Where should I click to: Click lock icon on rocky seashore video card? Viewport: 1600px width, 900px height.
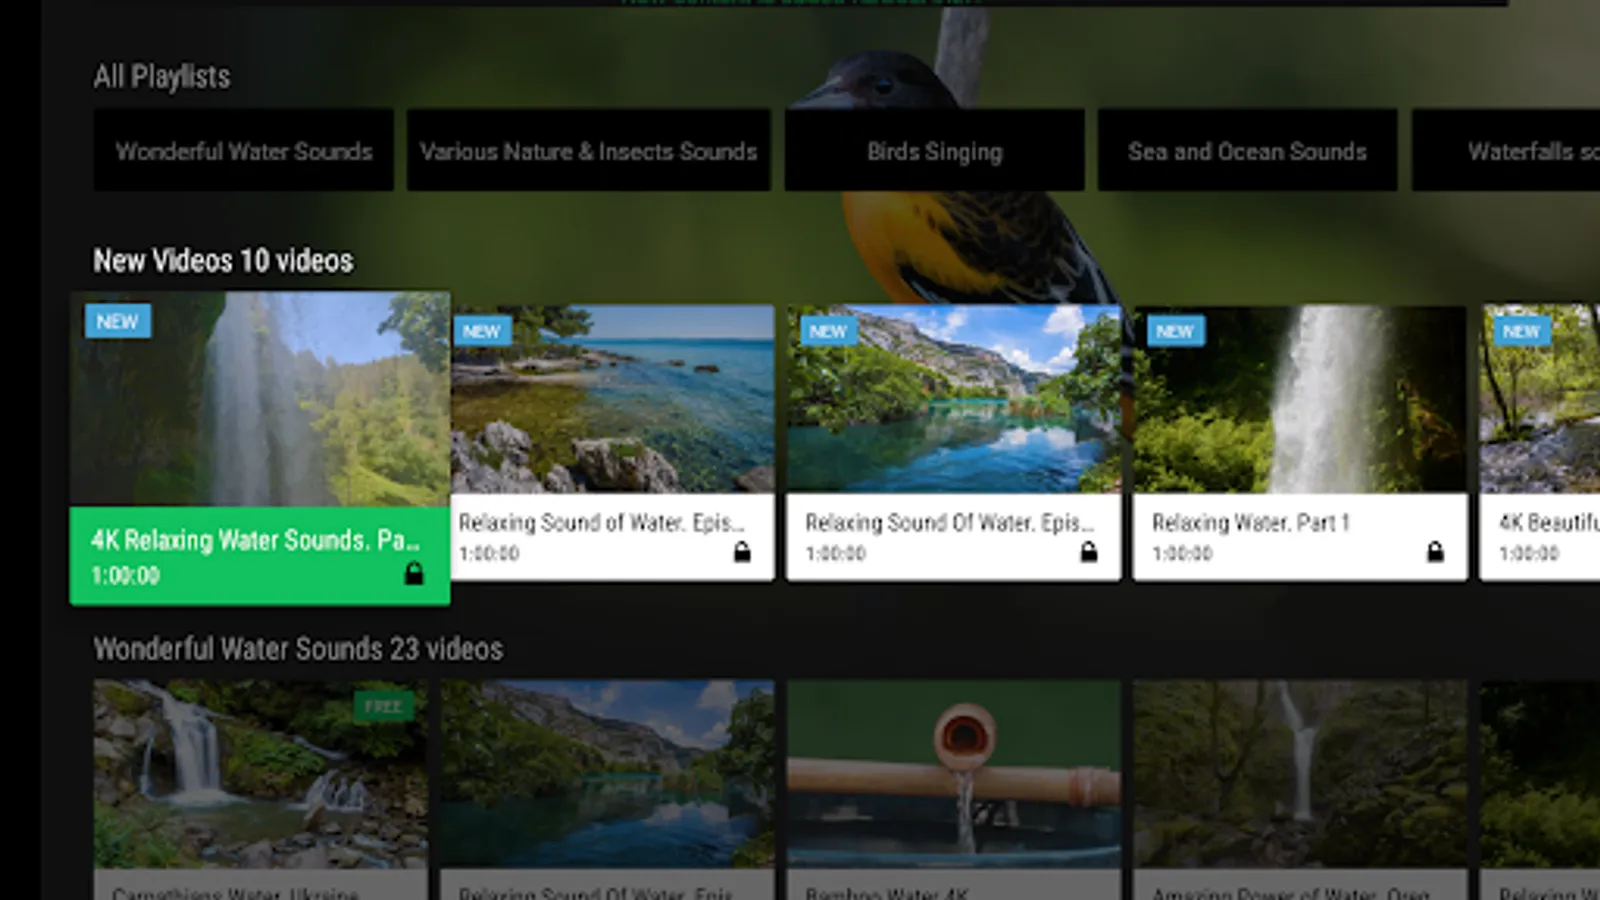742,552
